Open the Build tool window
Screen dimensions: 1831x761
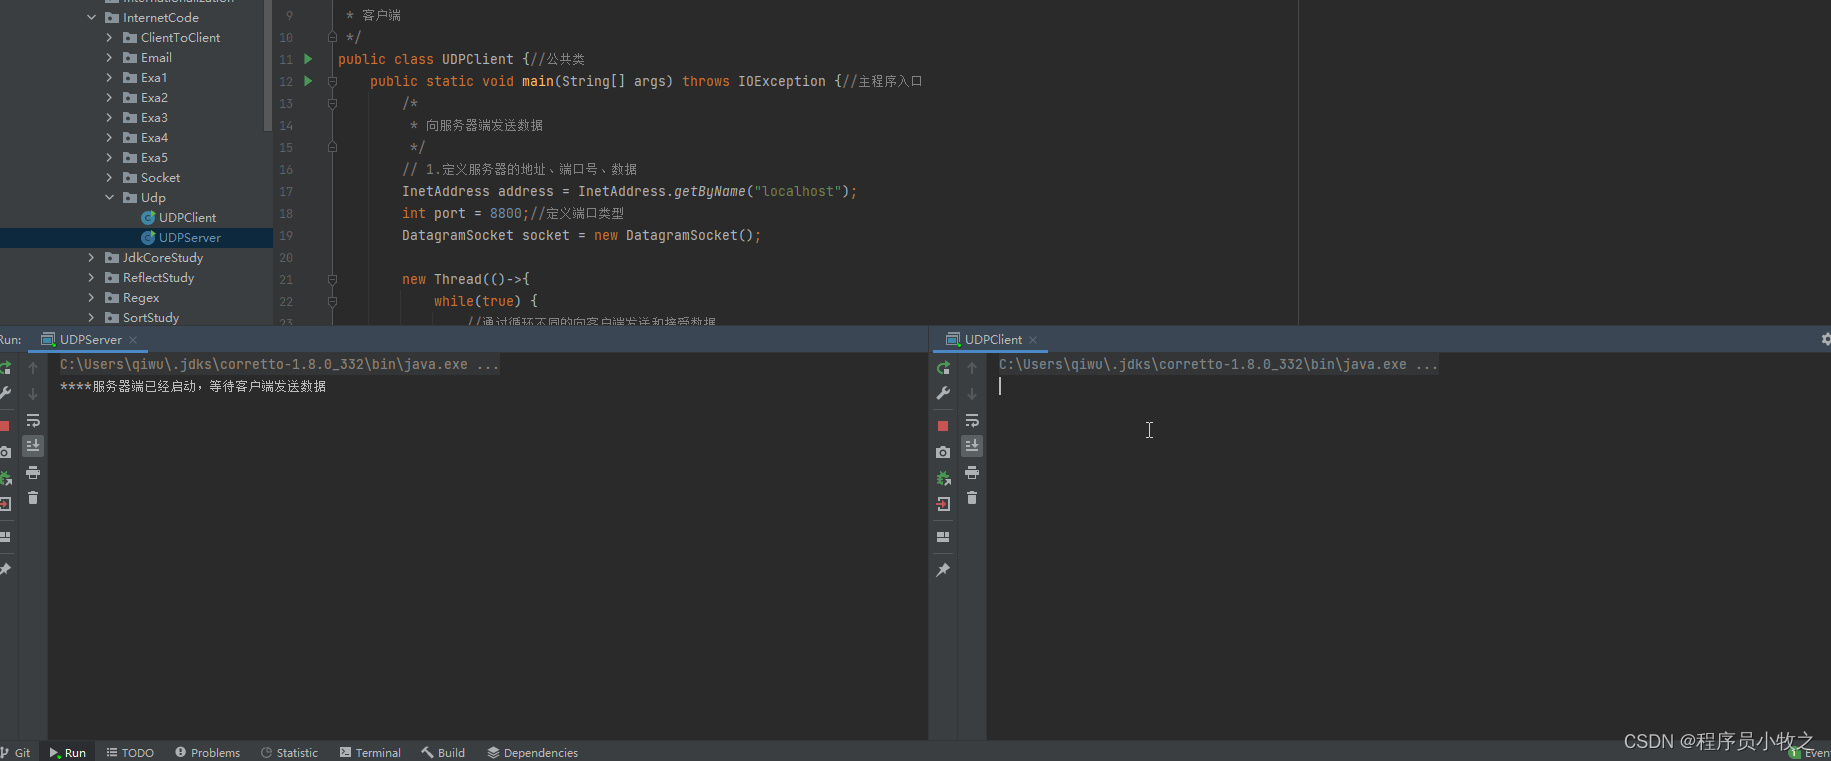pos(443,752)
